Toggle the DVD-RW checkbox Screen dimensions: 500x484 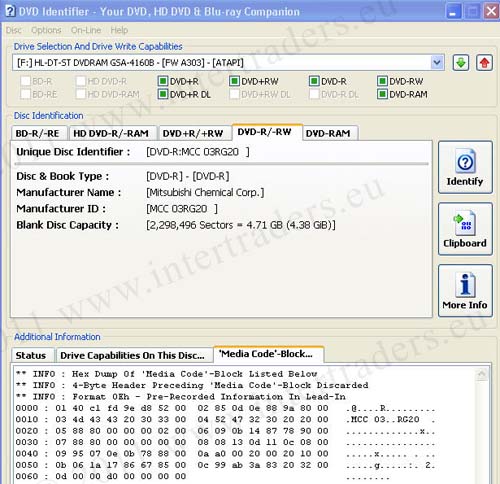382,81
